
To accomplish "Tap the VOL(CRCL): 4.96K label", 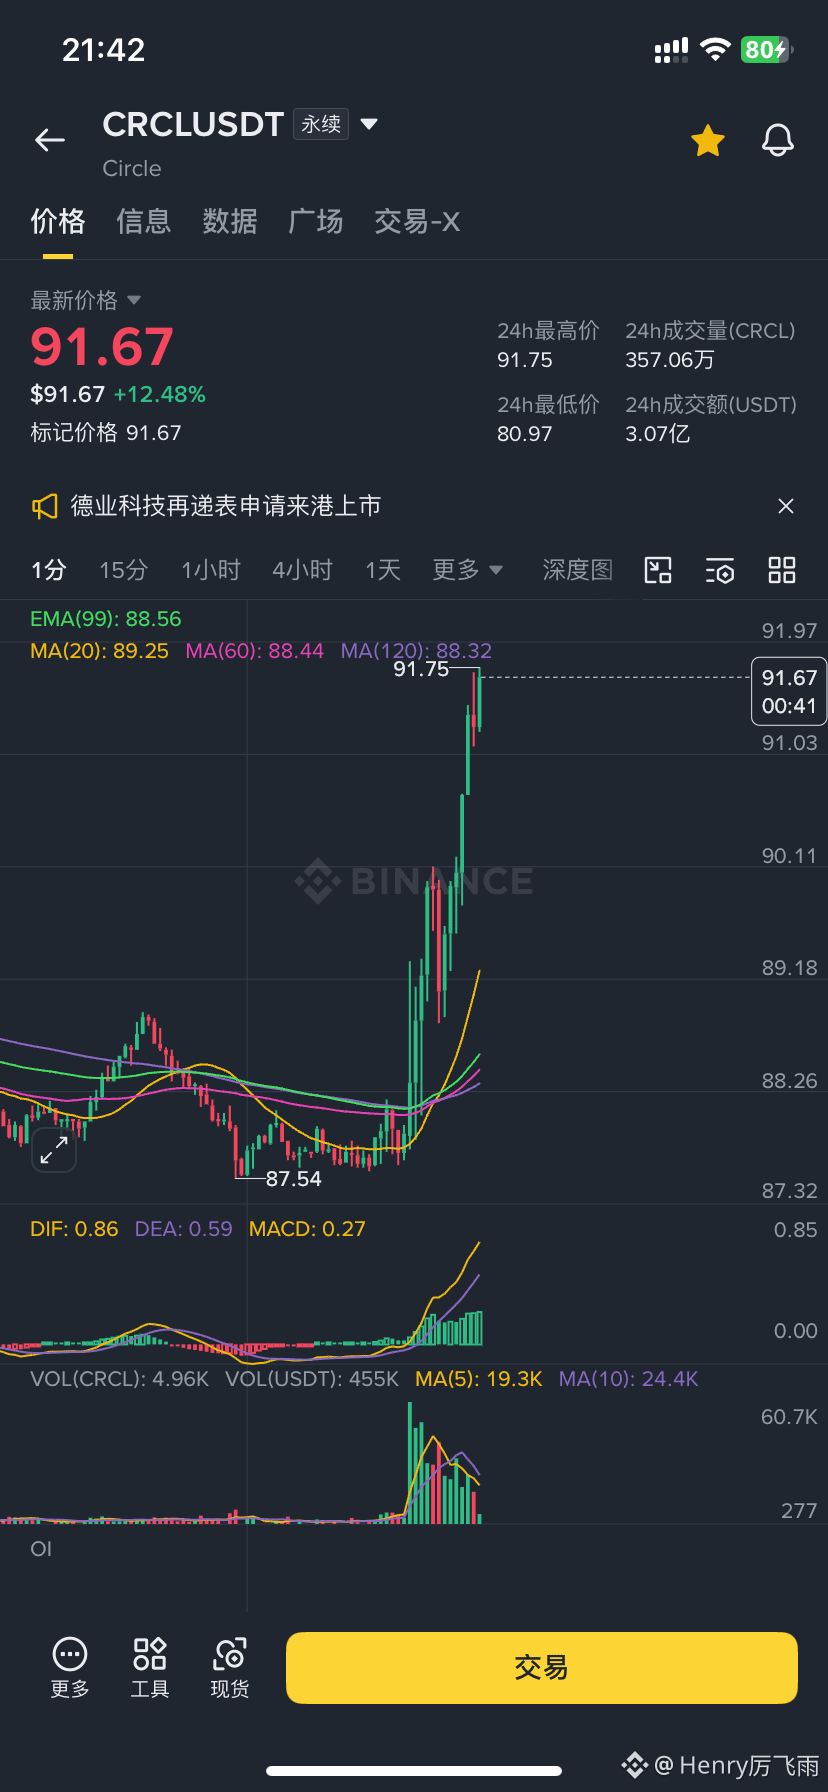I will tap(120, 1379).
